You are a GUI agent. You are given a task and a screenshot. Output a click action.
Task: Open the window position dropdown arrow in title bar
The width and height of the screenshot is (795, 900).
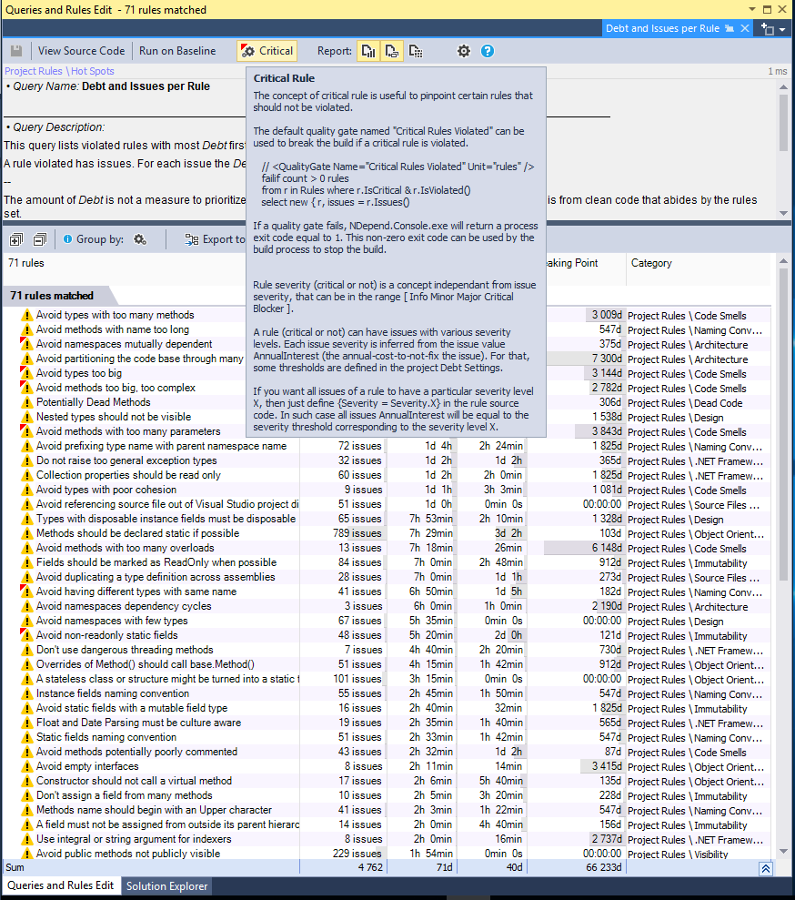click(754, 9)
